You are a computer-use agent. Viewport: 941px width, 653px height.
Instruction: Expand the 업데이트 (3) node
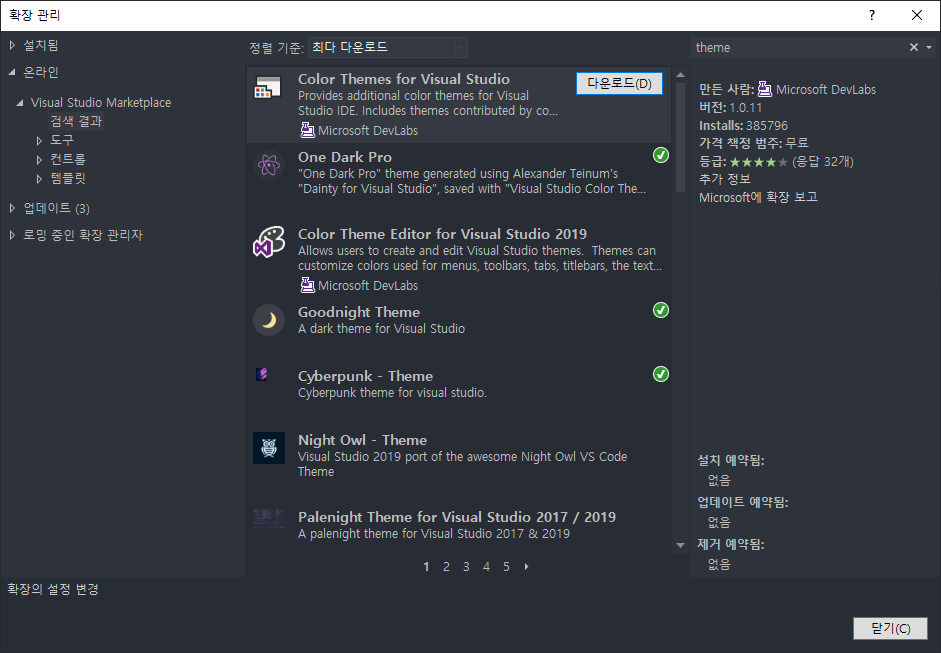click(x=12, y=208)
